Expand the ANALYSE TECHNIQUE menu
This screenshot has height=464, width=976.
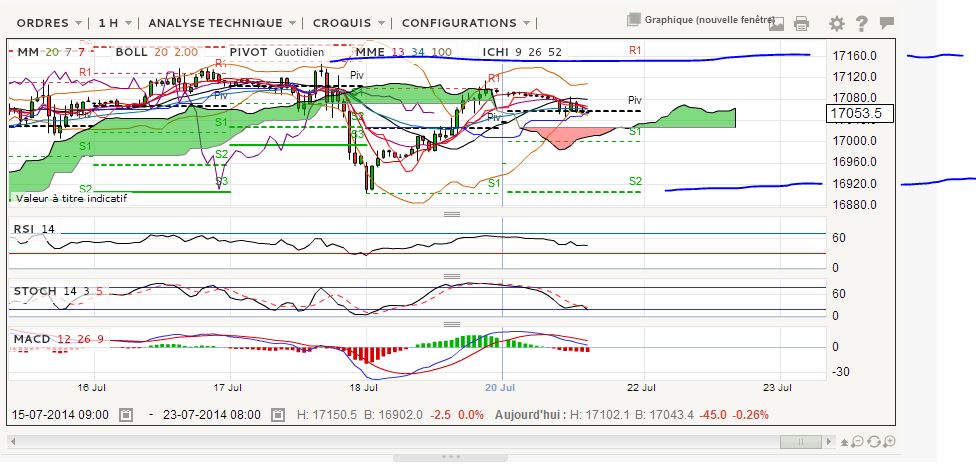[222, 23]
